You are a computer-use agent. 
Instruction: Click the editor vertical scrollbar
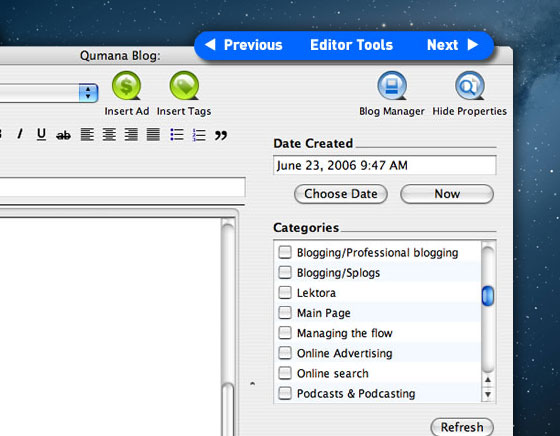pyautogui.click(x=228, y=327)
